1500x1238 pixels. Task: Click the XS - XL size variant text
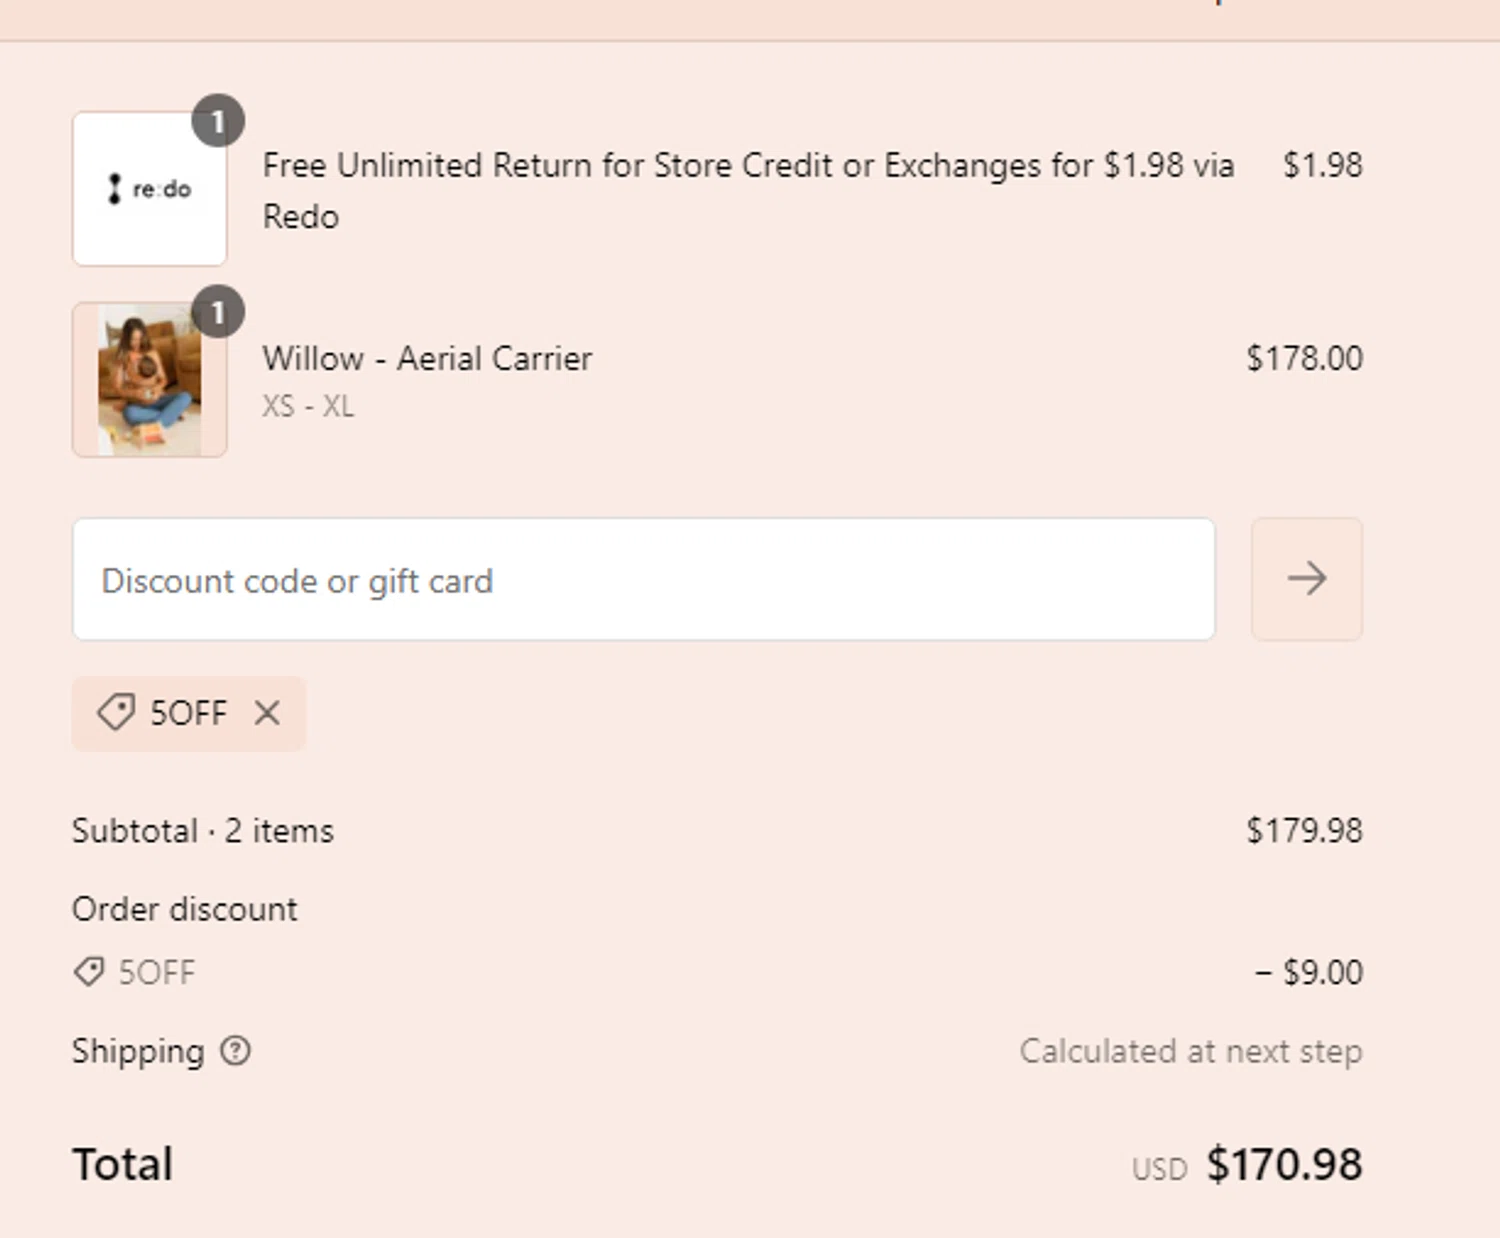click(308, 406)
